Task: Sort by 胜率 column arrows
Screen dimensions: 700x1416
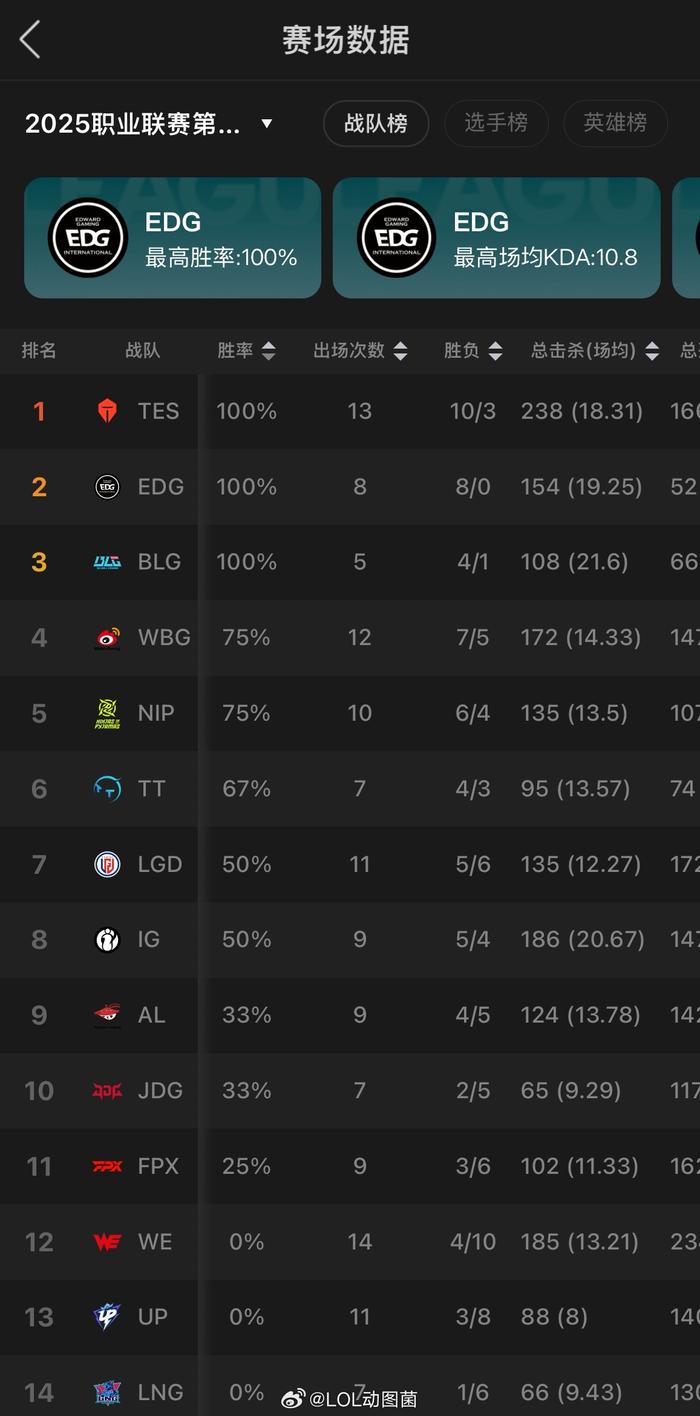Action: [268, 351]
